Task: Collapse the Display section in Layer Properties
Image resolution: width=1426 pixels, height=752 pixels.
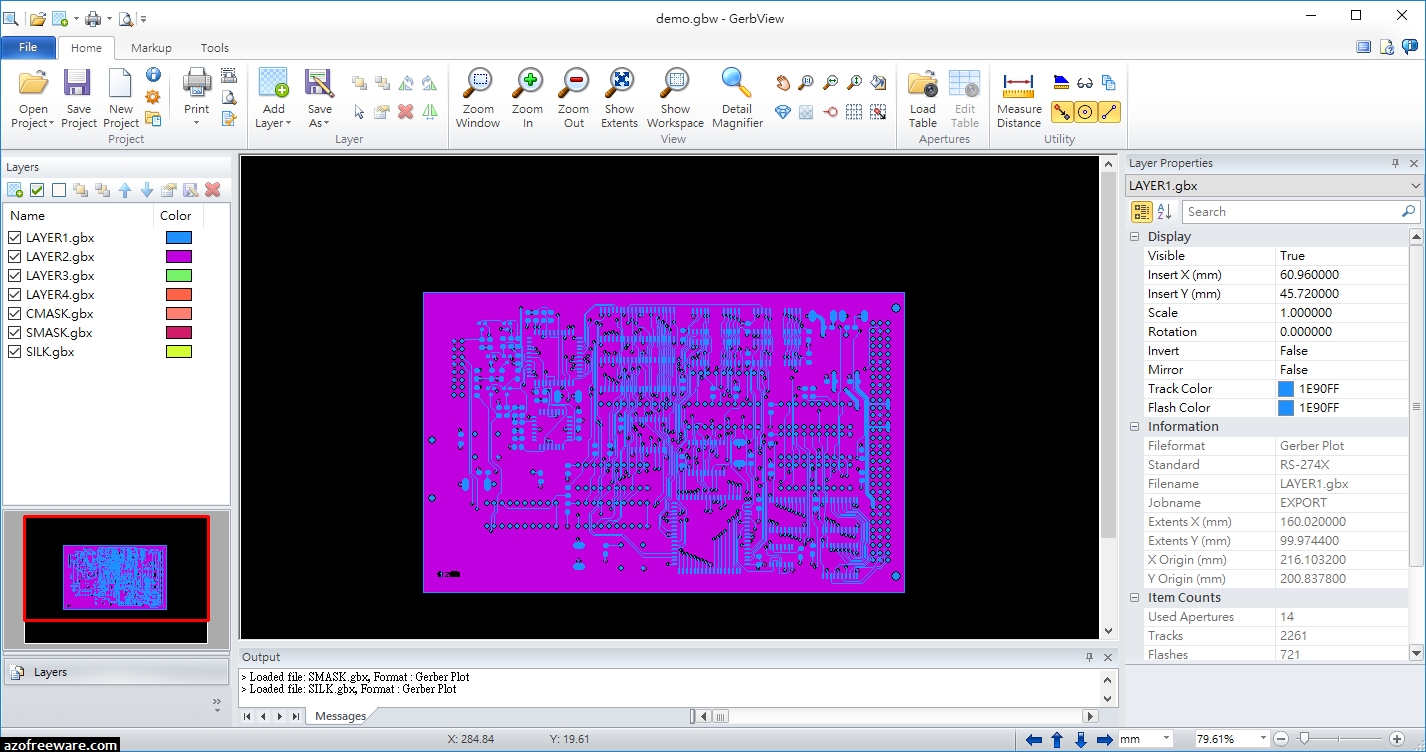Action: [x=1134, y=236]
